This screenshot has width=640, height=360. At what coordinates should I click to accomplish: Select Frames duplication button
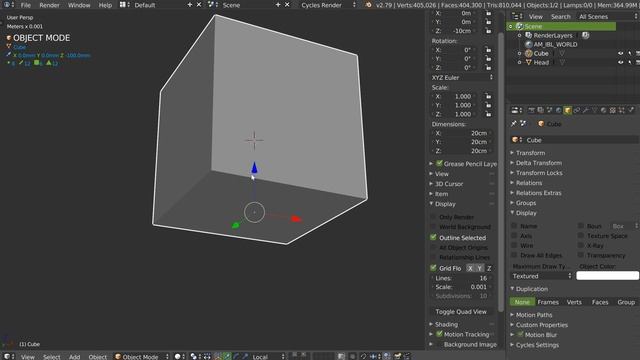click(548, 302)
